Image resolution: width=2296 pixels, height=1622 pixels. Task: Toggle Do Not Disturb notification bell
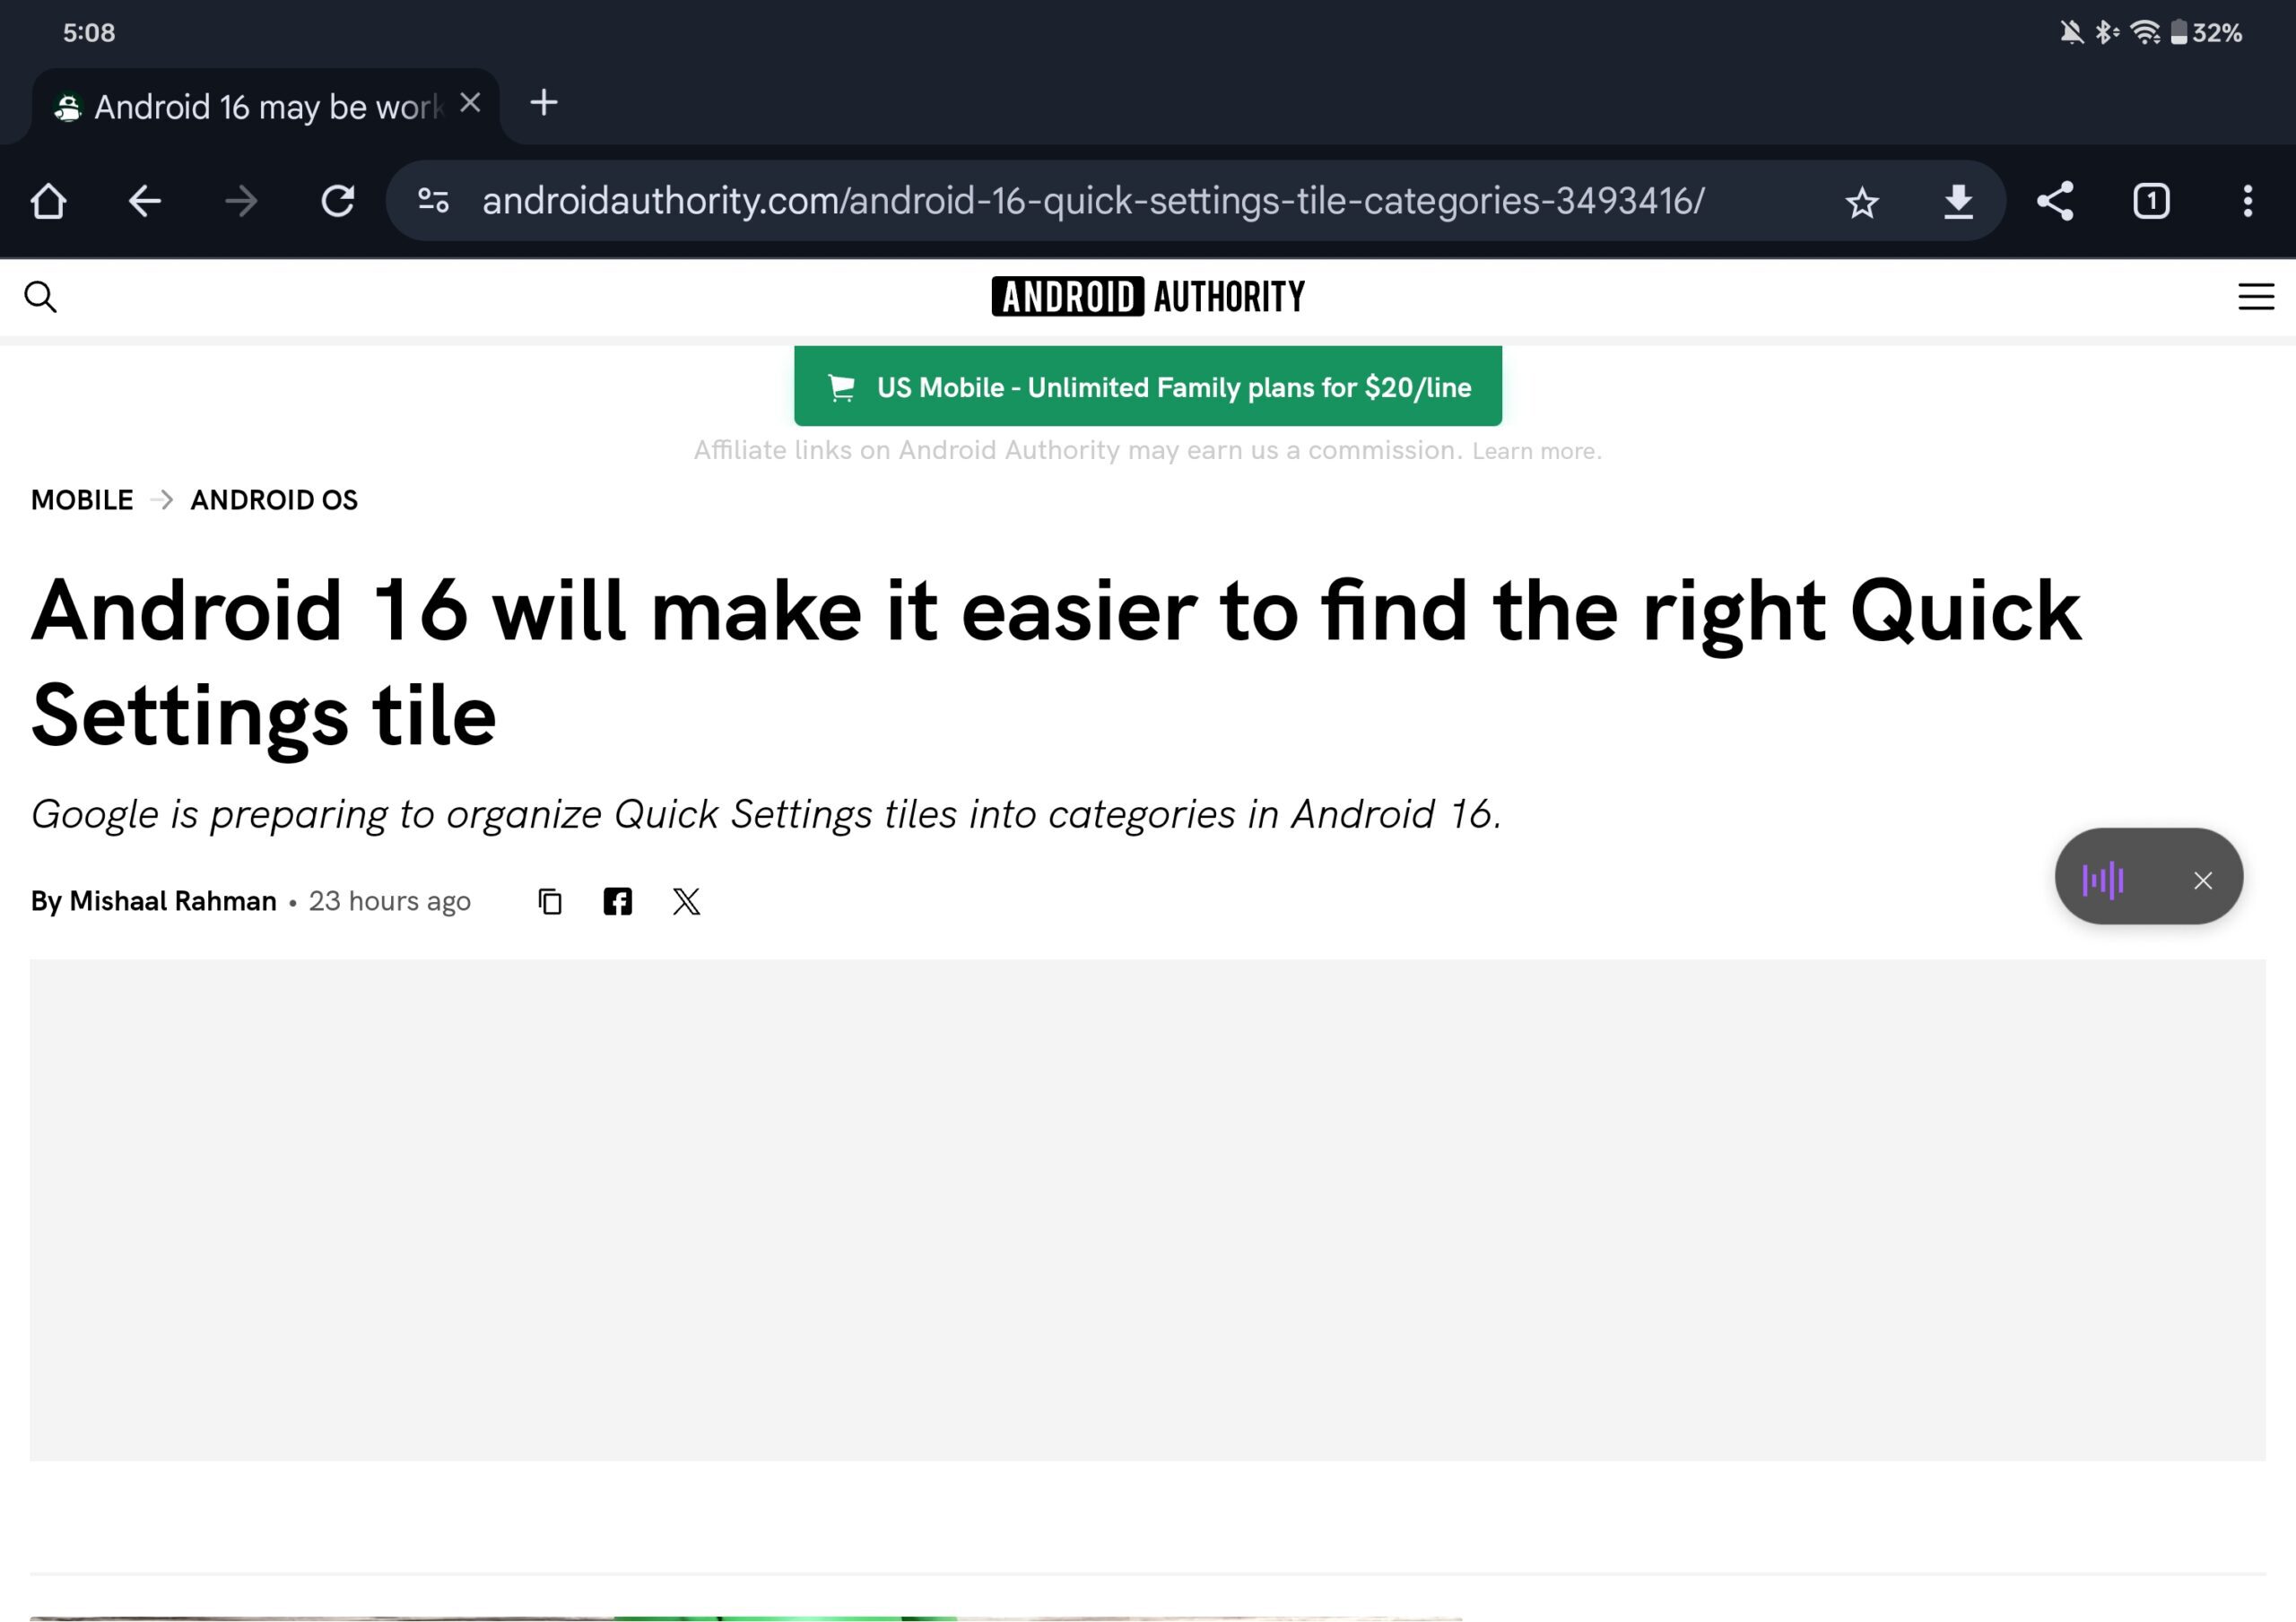point(2071,31)
